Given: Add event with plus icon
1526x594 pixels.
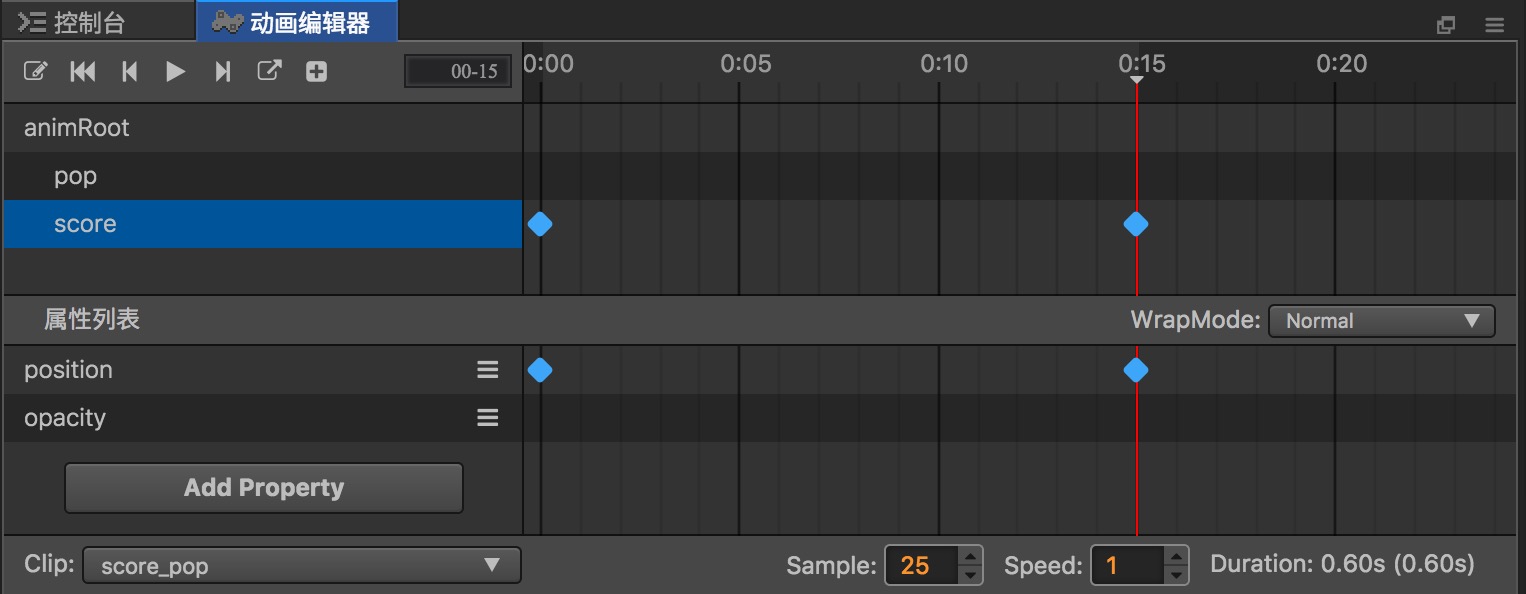Looking at the screenshot, I should (316, 71).
